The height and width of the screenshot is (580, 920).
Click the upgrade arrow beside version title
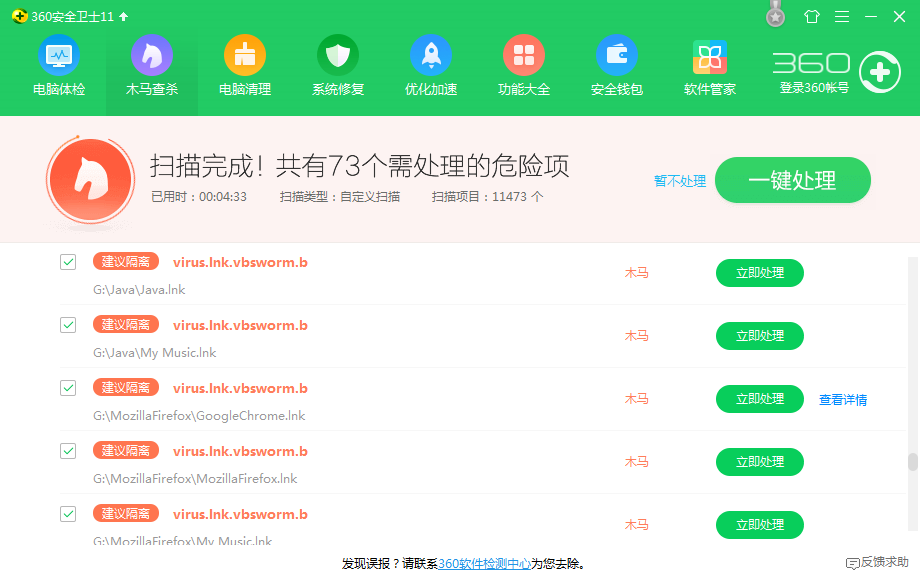coord(124,16)
